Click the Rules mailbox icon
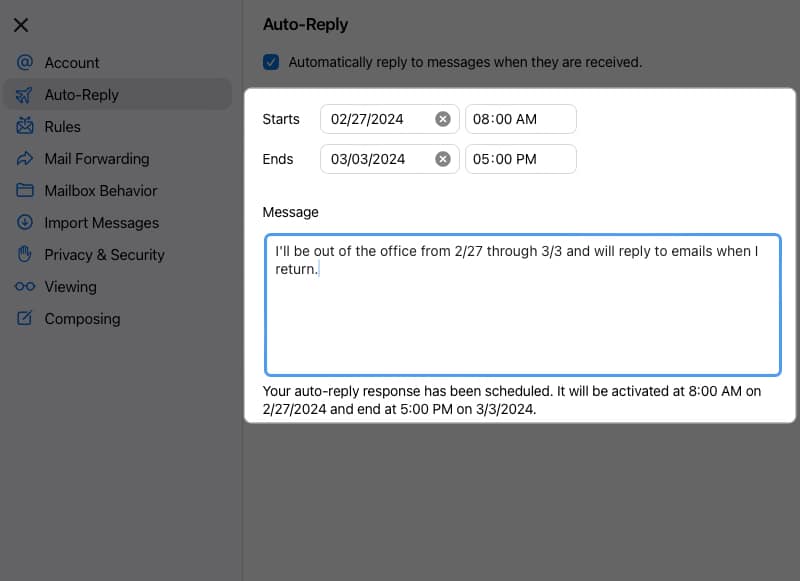 (x=24, y=126)
